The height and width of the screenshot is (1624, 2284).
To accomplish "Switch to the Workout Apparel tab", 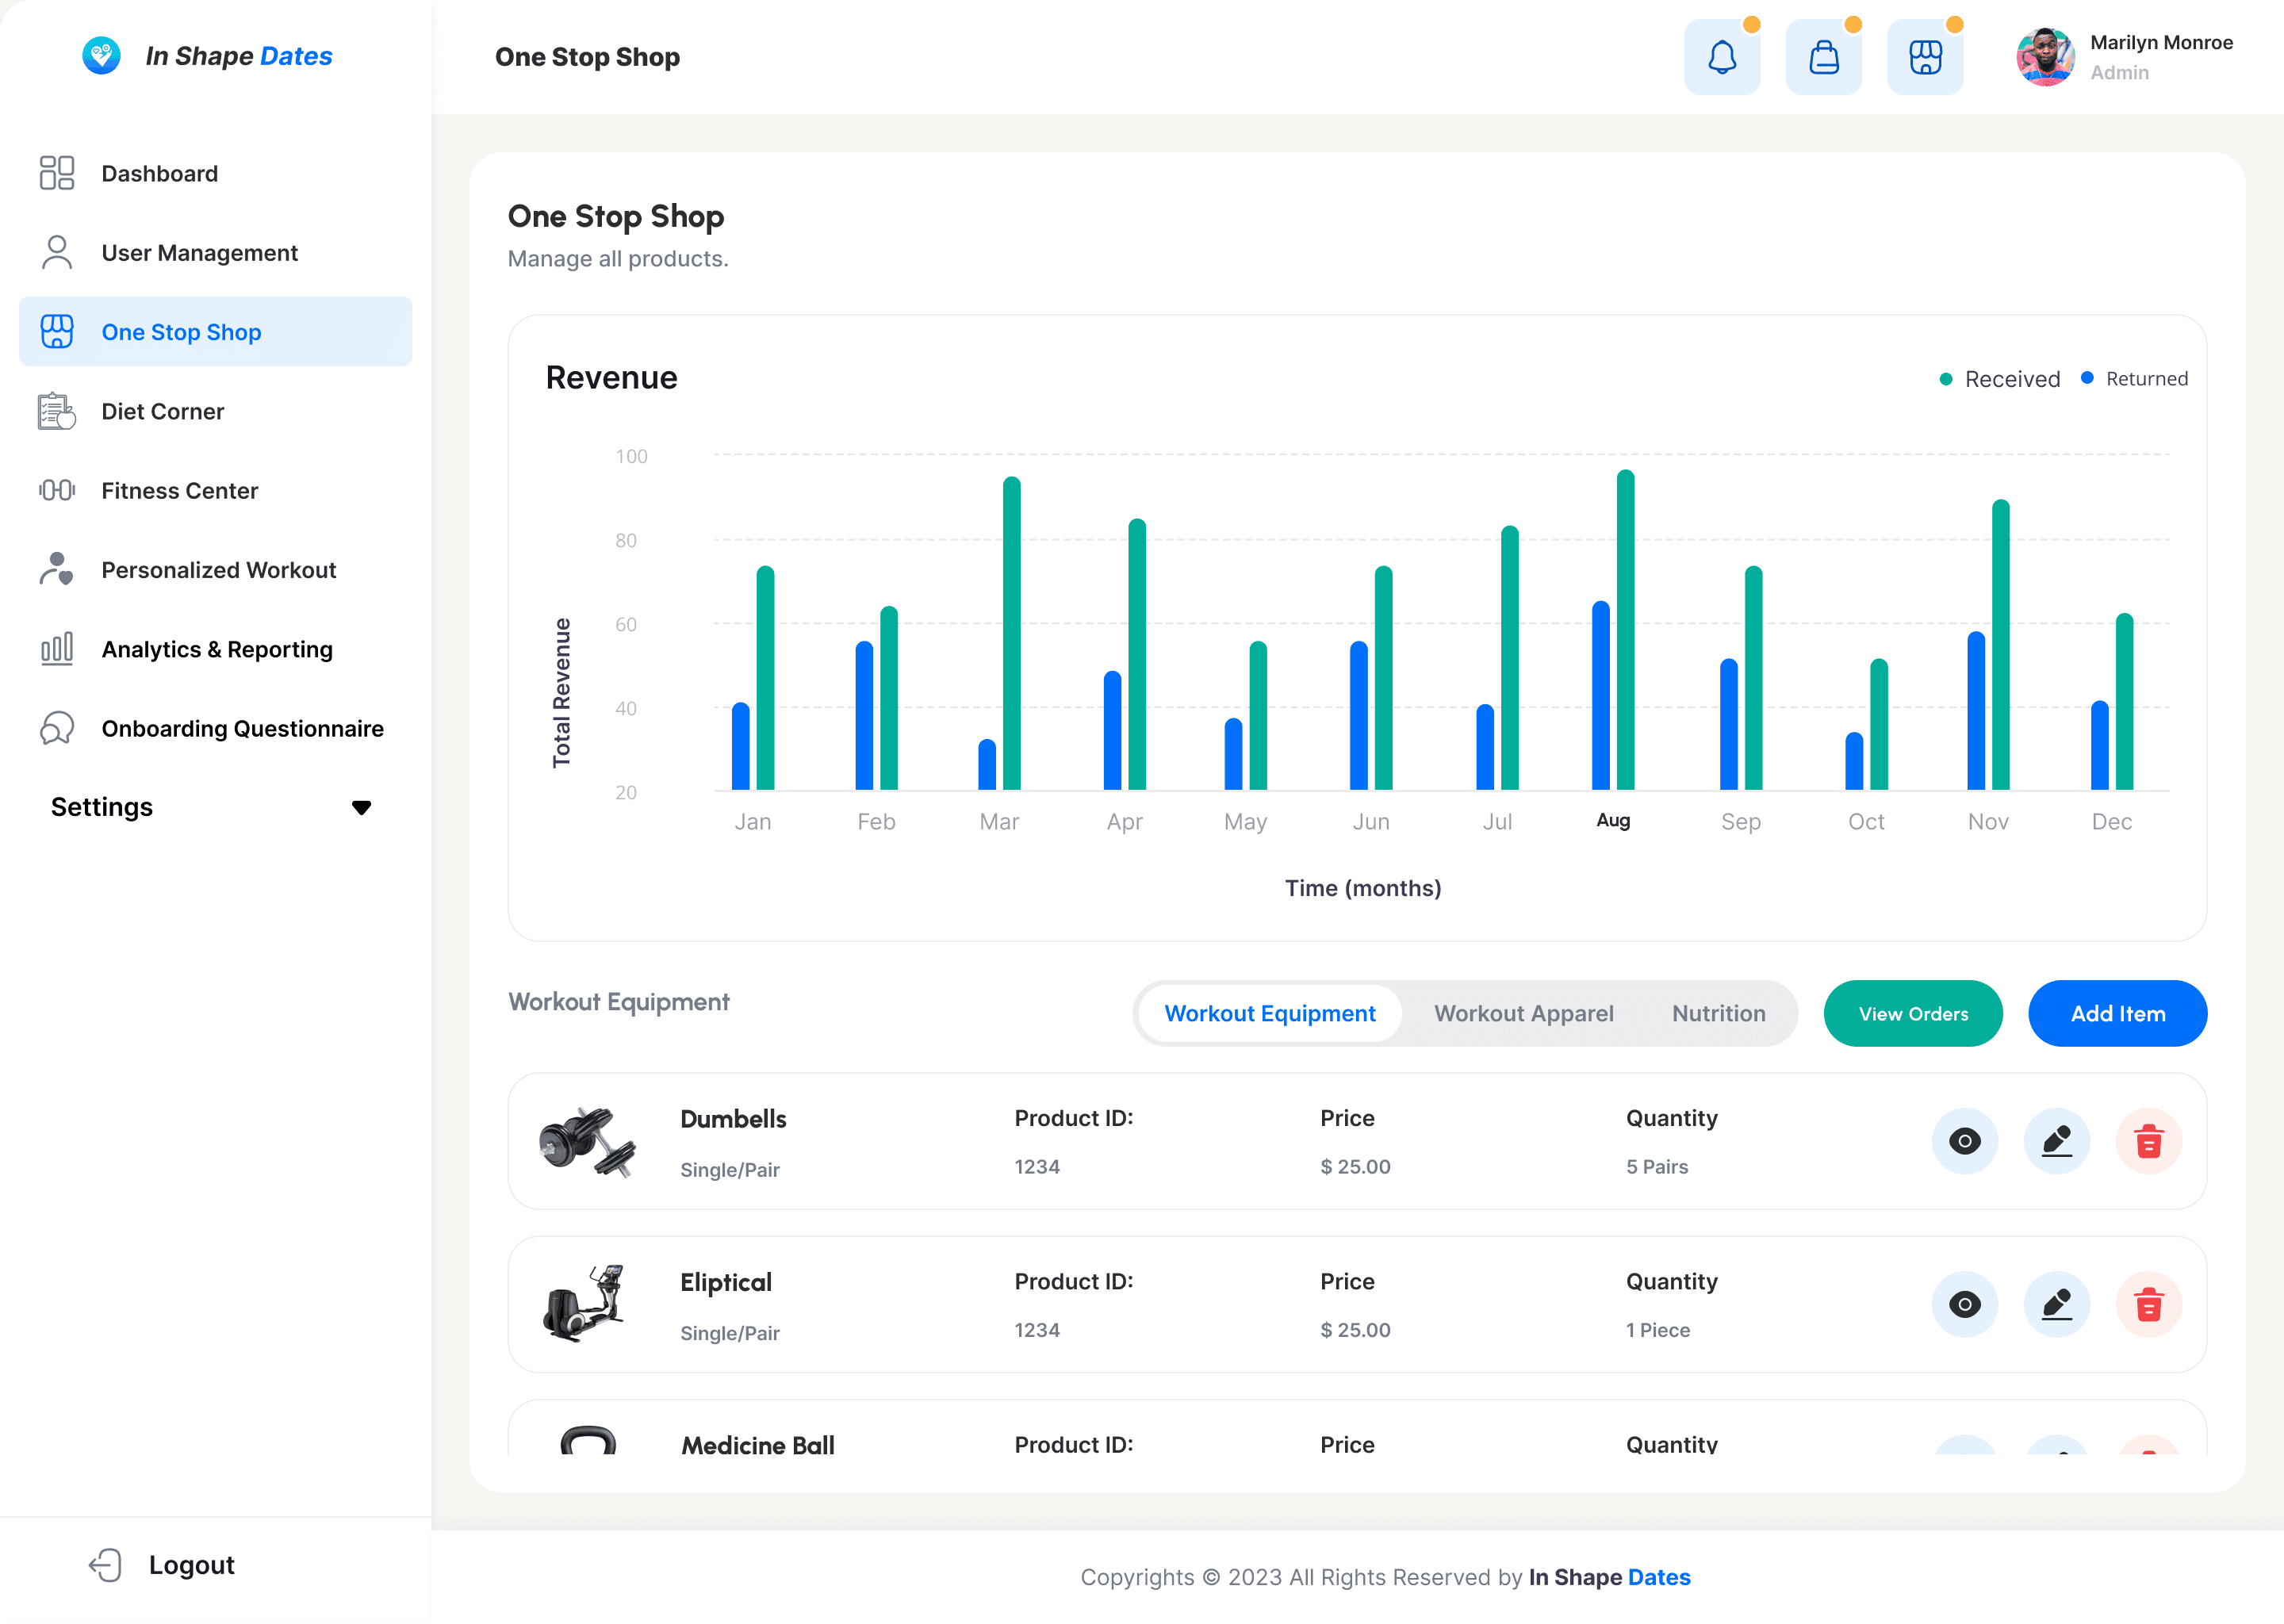I will coord(1523,1013).
